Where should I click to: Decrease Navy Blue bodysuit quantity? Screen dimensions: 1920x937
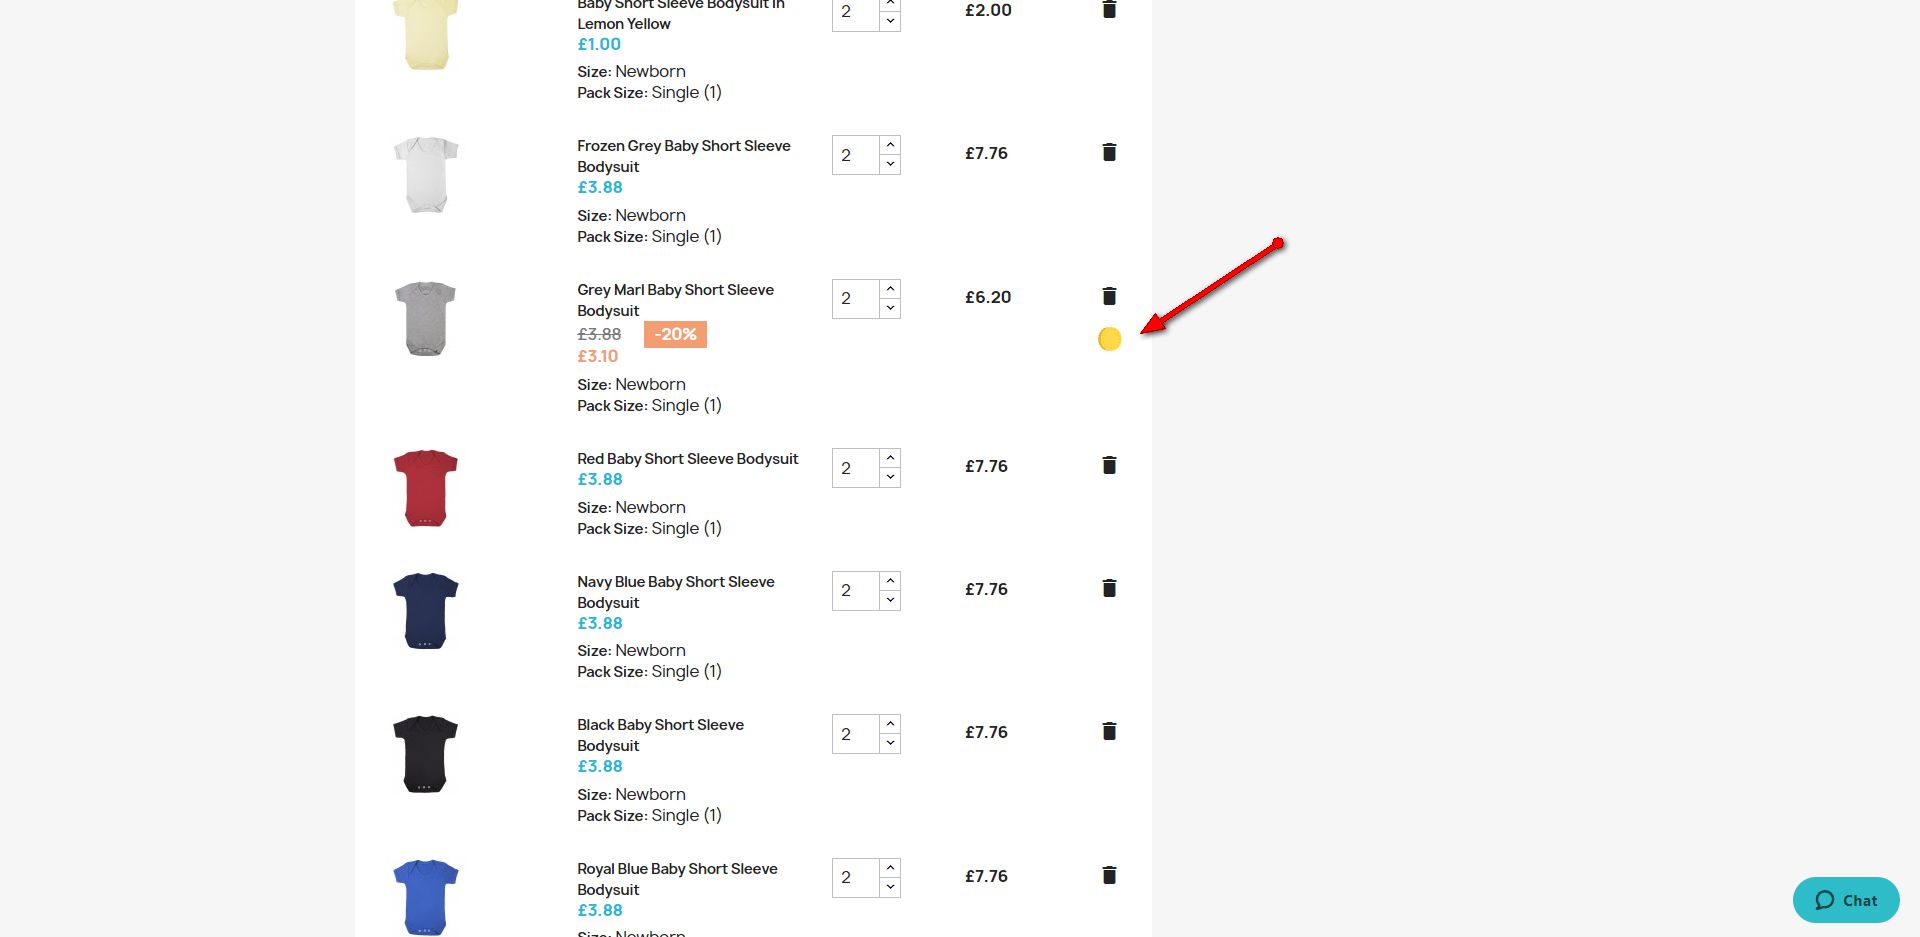click(x=890, y=600)
